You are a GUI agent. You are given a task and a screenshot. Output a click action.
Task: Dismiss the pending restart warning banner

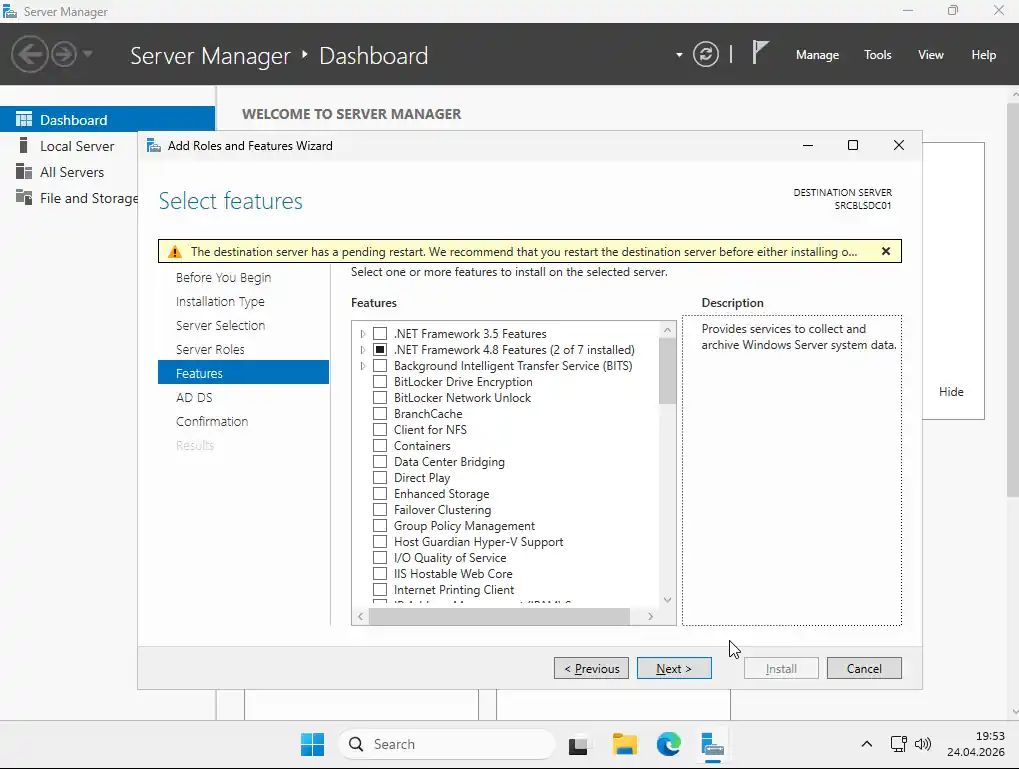[x=886, y=252]
